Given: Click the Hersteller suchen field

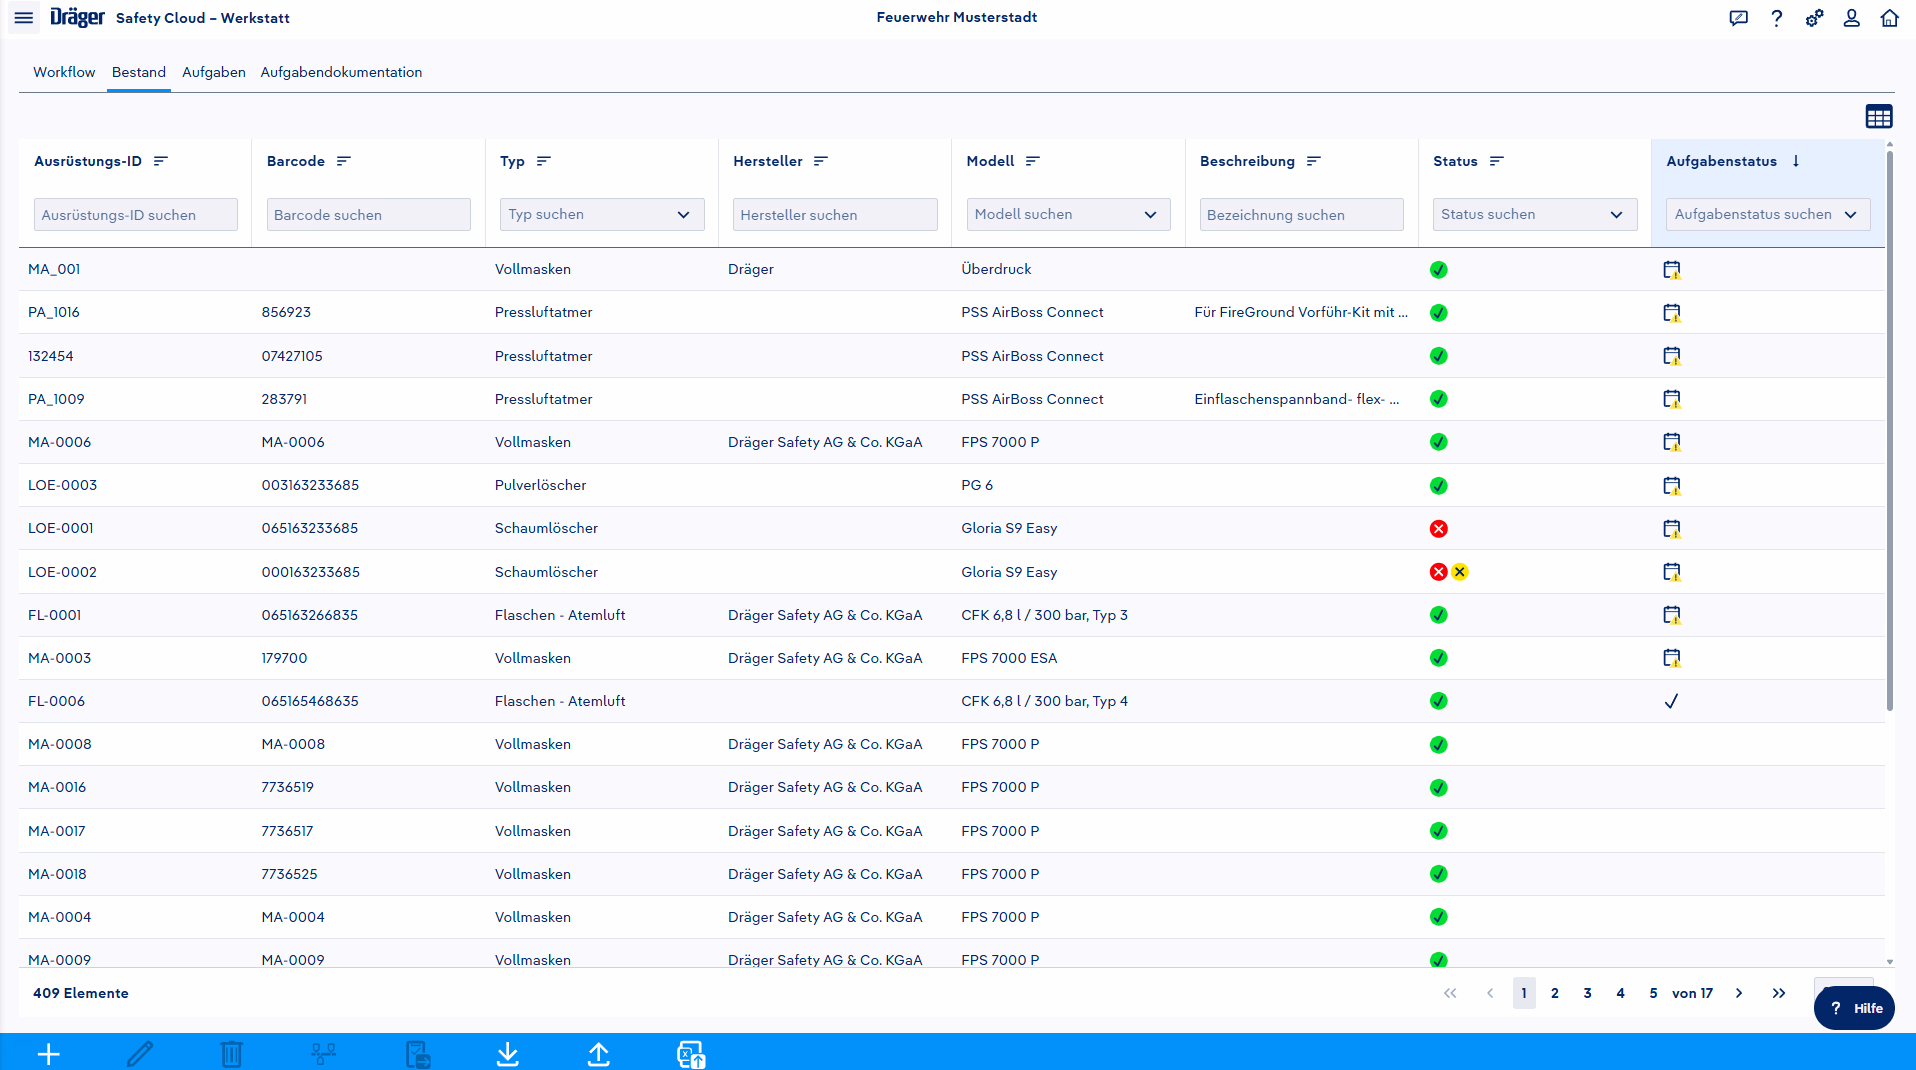Looking at the screenshot, I should click(x=835, y=215).
